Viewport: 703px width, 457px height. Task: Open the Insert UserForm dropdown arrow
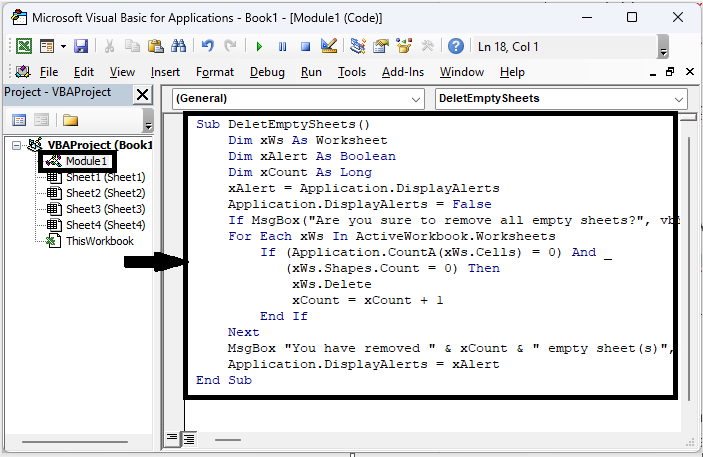[x=63, y=46]
